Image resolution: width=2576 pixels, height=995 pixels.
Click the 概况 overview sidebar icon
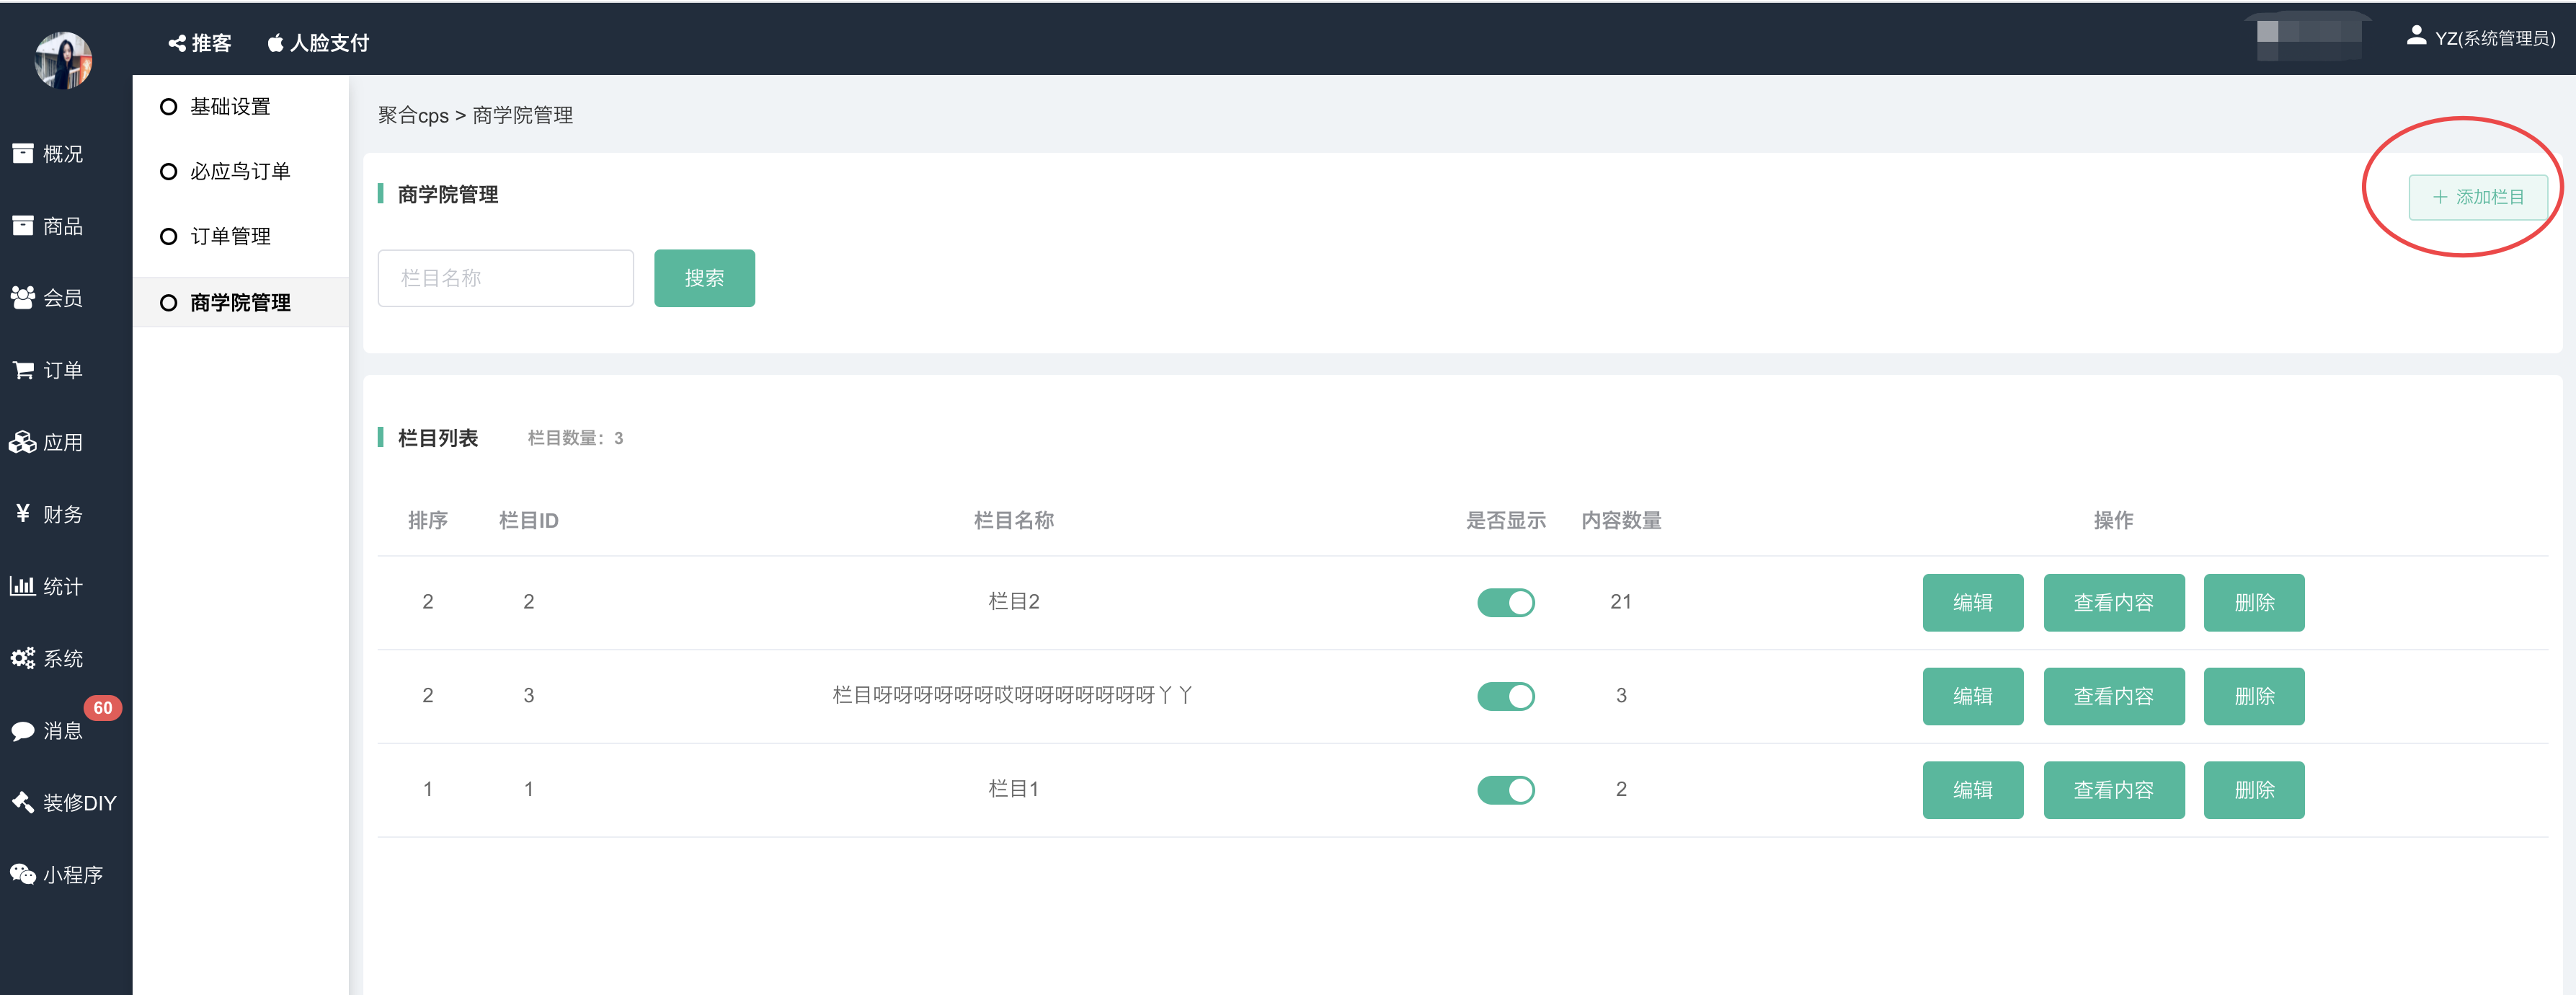click(x=23, y=153)
